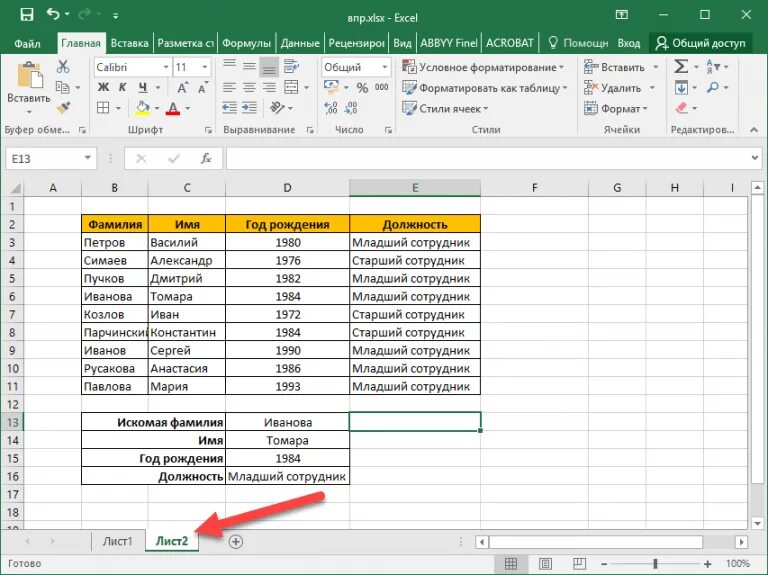Viewport: 768px width, 575px height.
Task: Toggle underline Ч formatting
Action: 143,88
